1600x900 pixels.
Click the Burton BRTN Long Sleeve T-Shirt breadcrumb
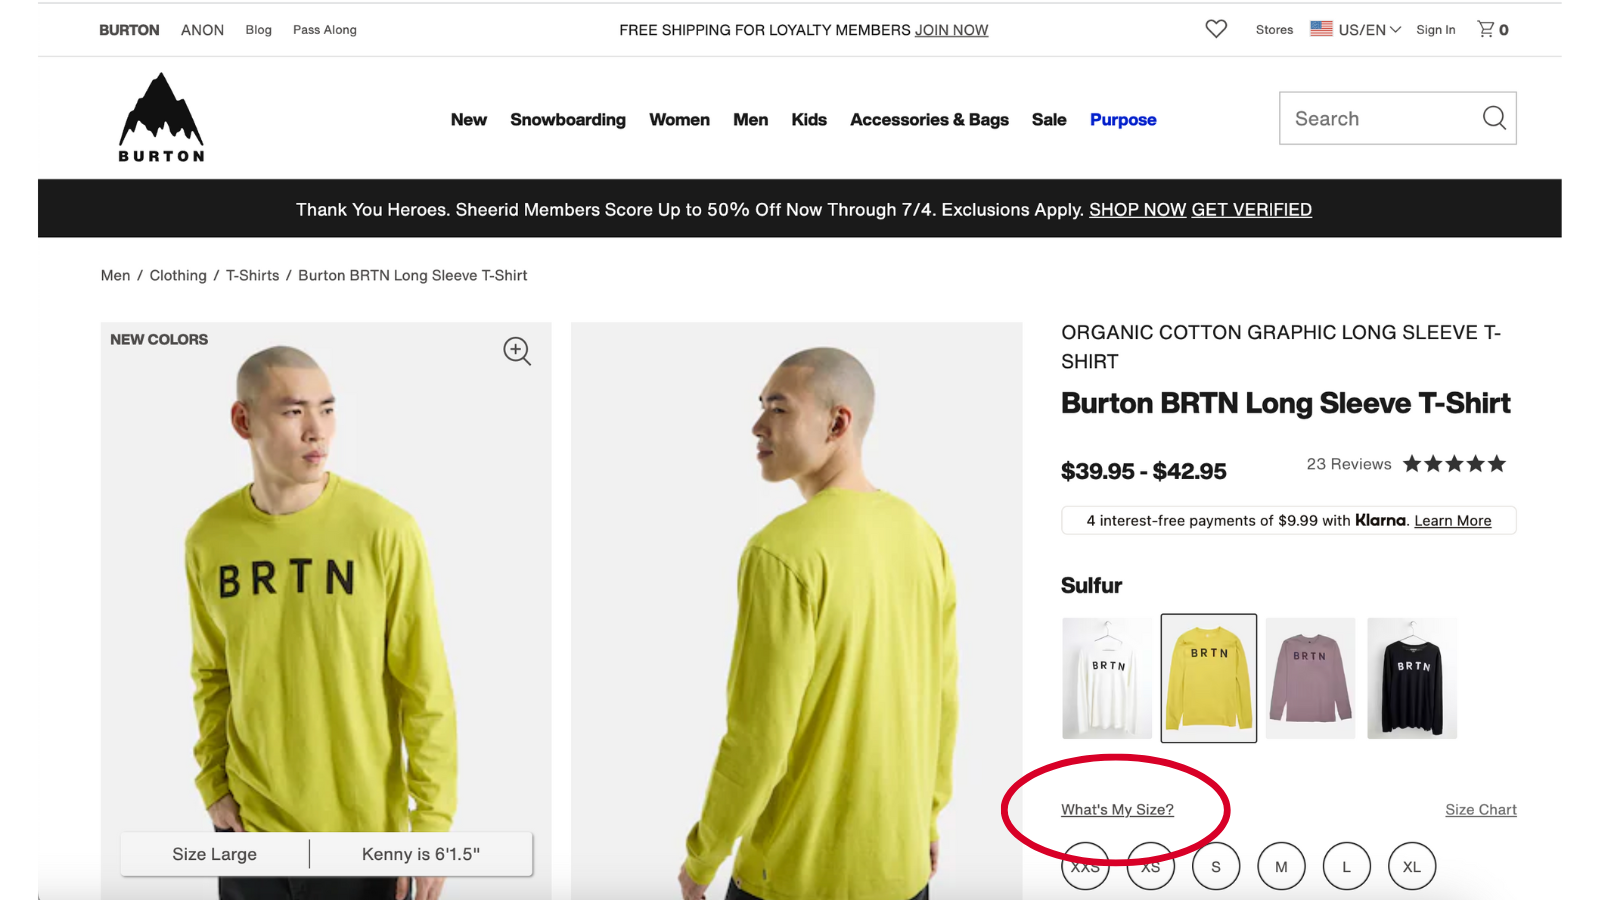(x=412, y=275)
